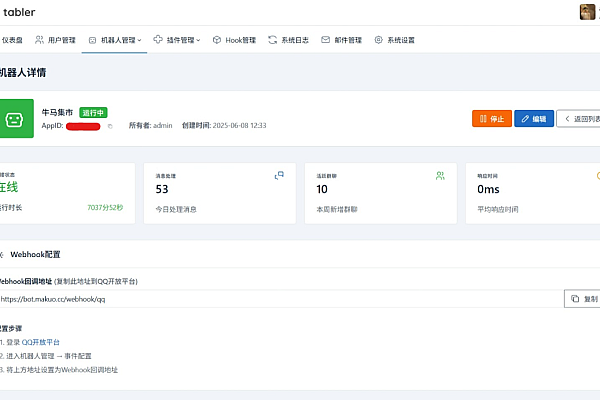
Task: Select the 53 messages count
Action: coord(162,189)
